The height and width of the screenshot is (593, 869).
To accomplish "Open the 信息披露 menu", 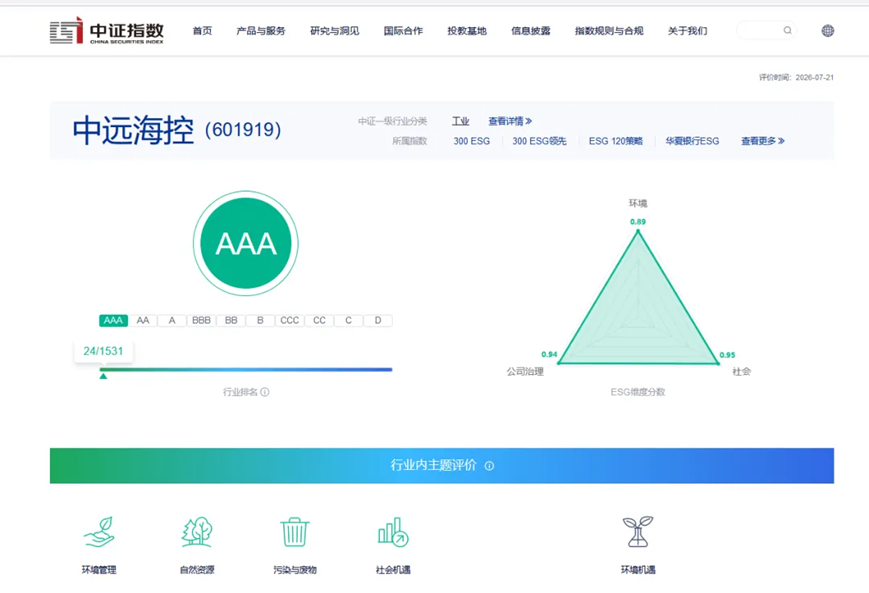I will tap(531, 31).
